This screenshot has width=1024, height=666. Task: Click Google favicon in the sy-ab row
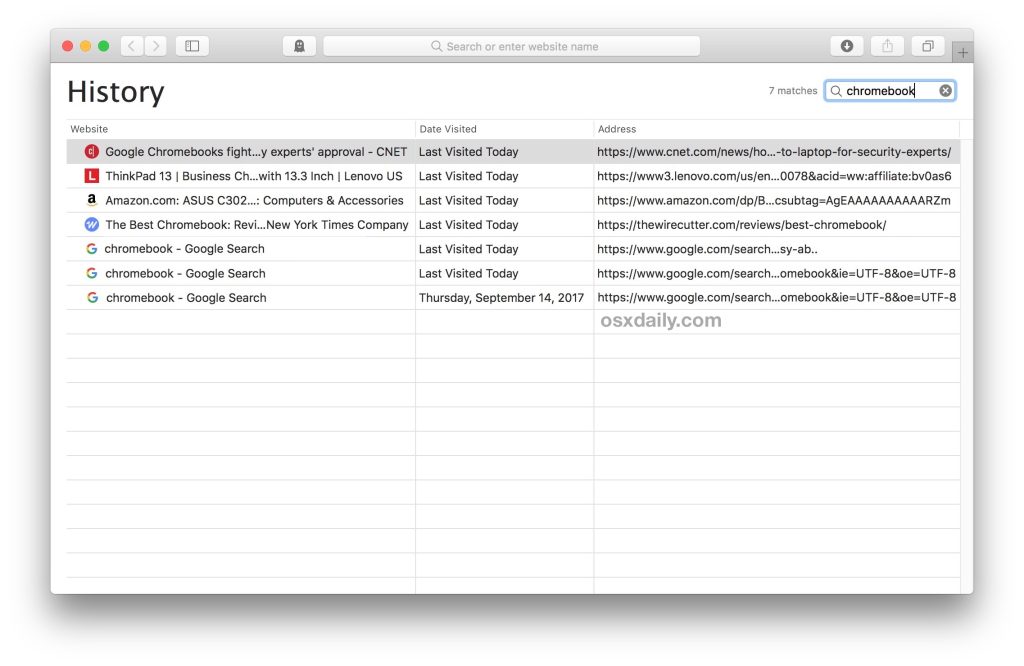[91, 249]
